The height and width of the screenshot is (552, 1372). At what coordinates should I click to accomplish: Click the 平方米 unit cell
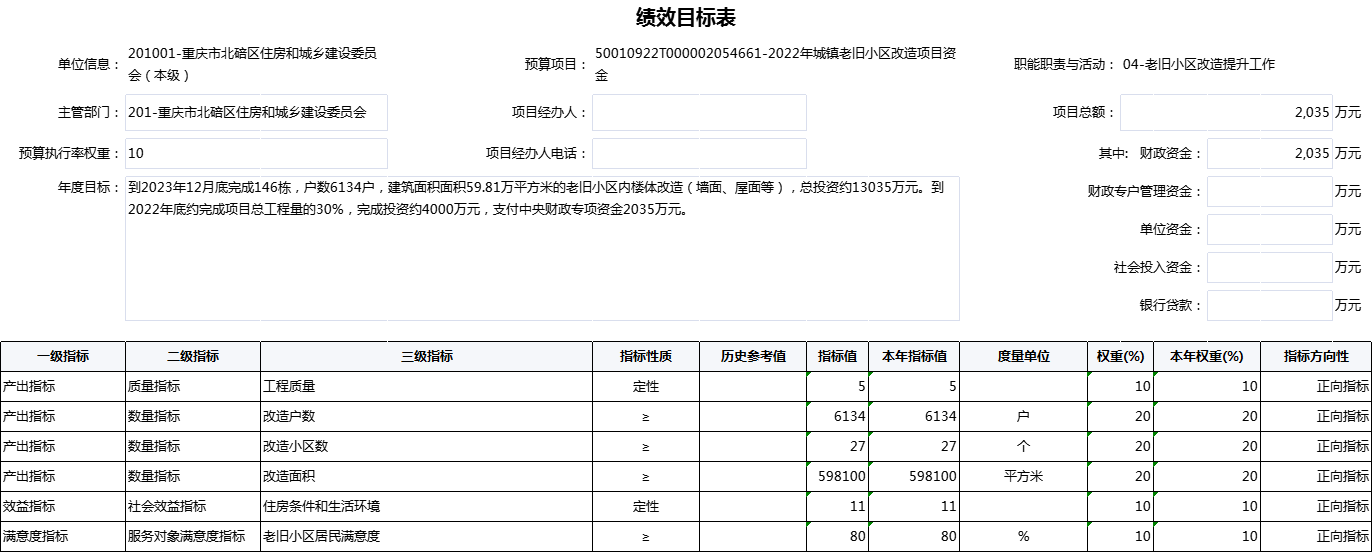[x=1023, y=476]
